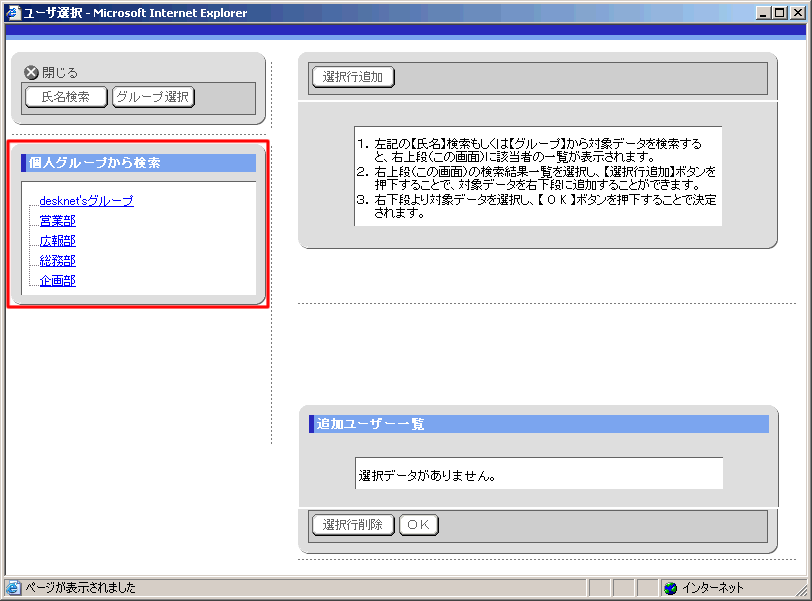Click the 氏名検索 button

pos(66,97)
